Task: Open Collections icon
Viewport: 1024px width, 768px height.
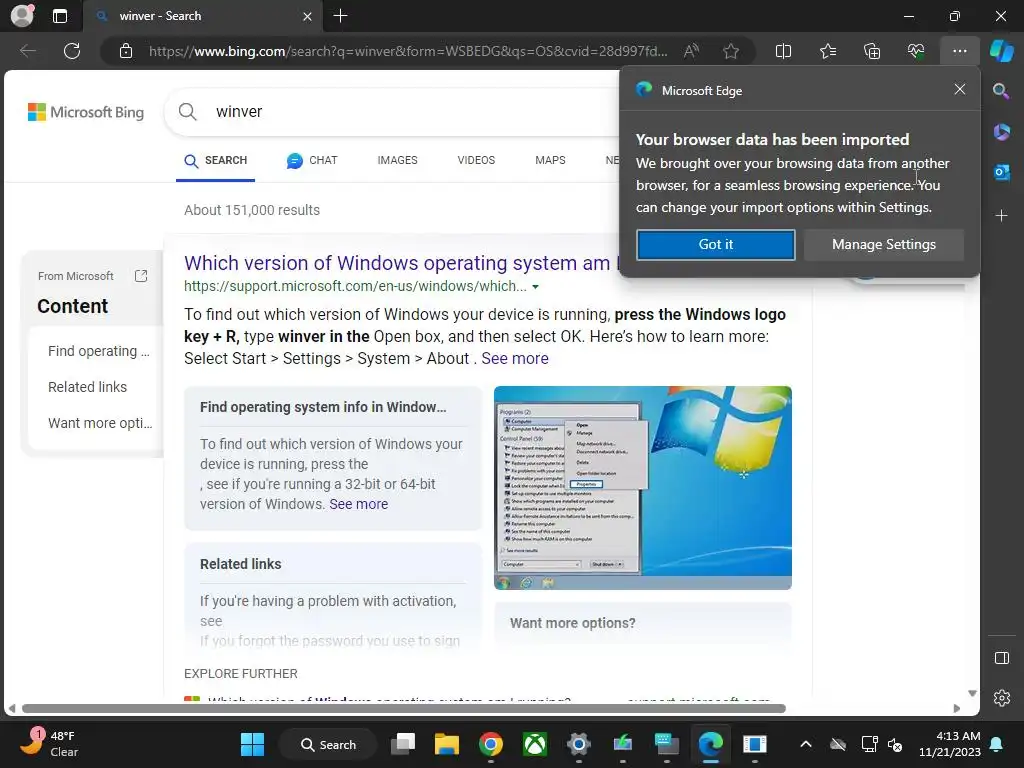Action: [872, 51]
